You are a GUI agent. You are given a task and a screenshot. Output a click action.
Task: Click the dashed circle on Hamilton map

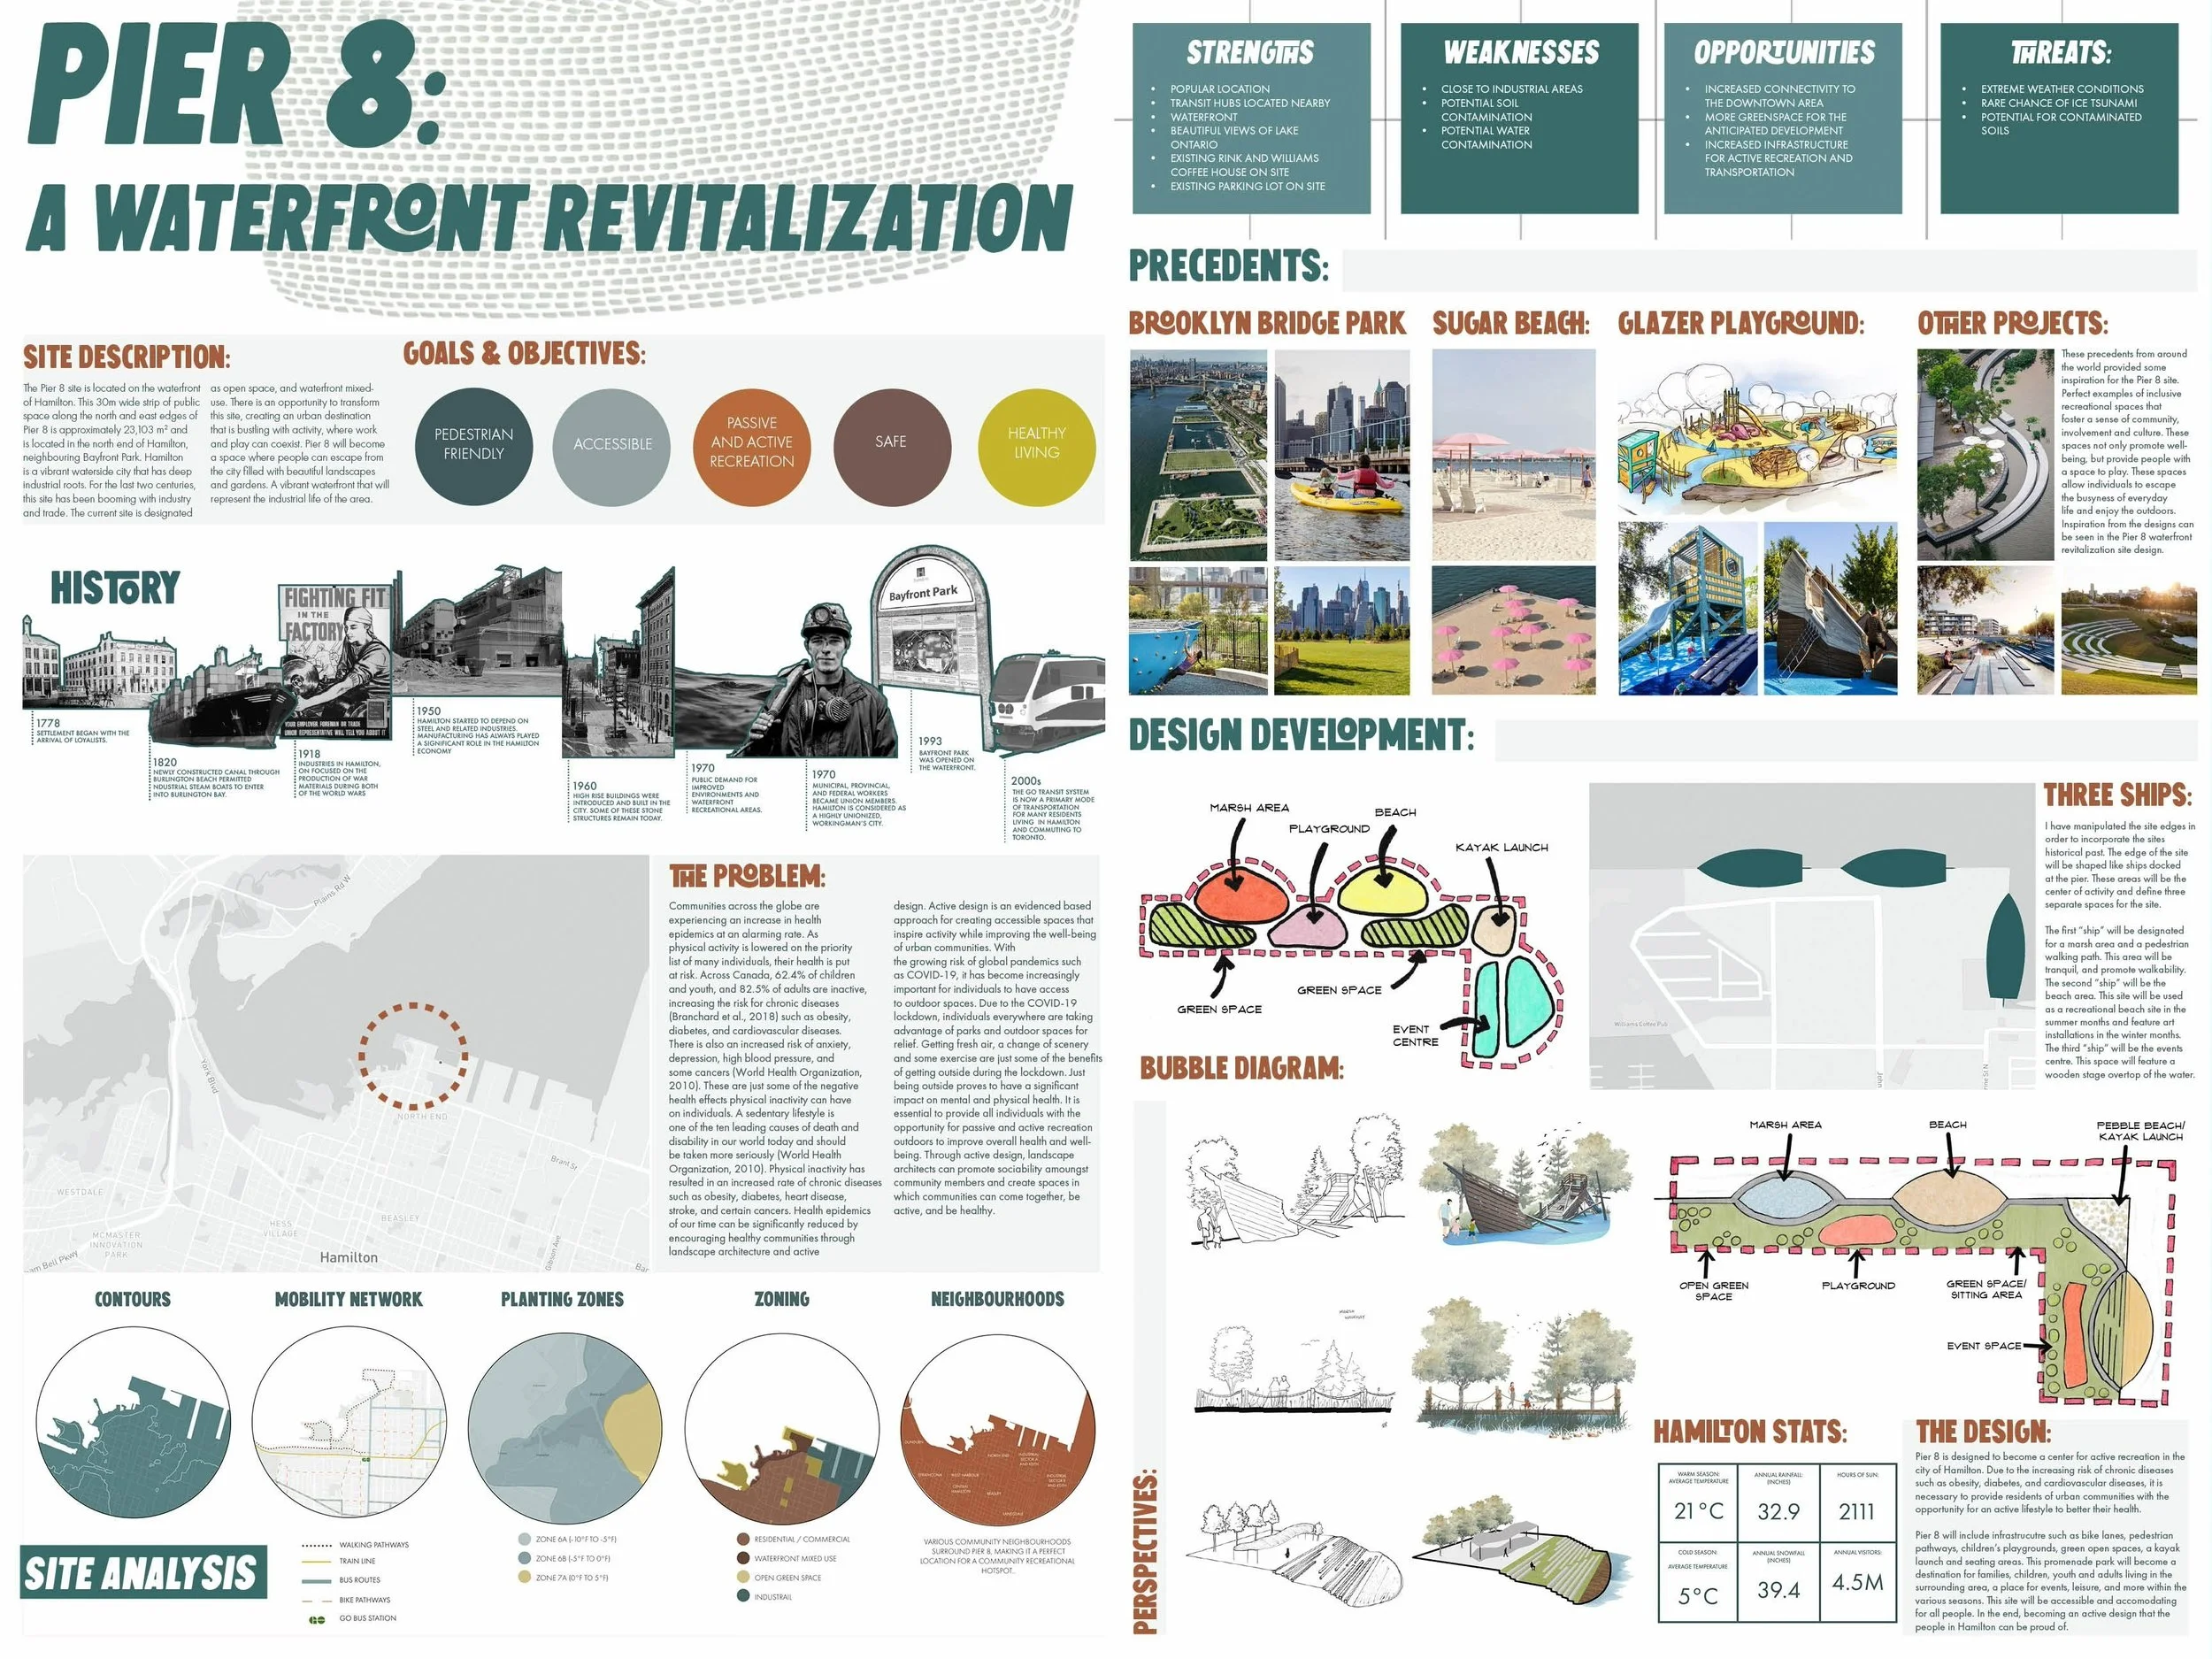coord(413,1057)
